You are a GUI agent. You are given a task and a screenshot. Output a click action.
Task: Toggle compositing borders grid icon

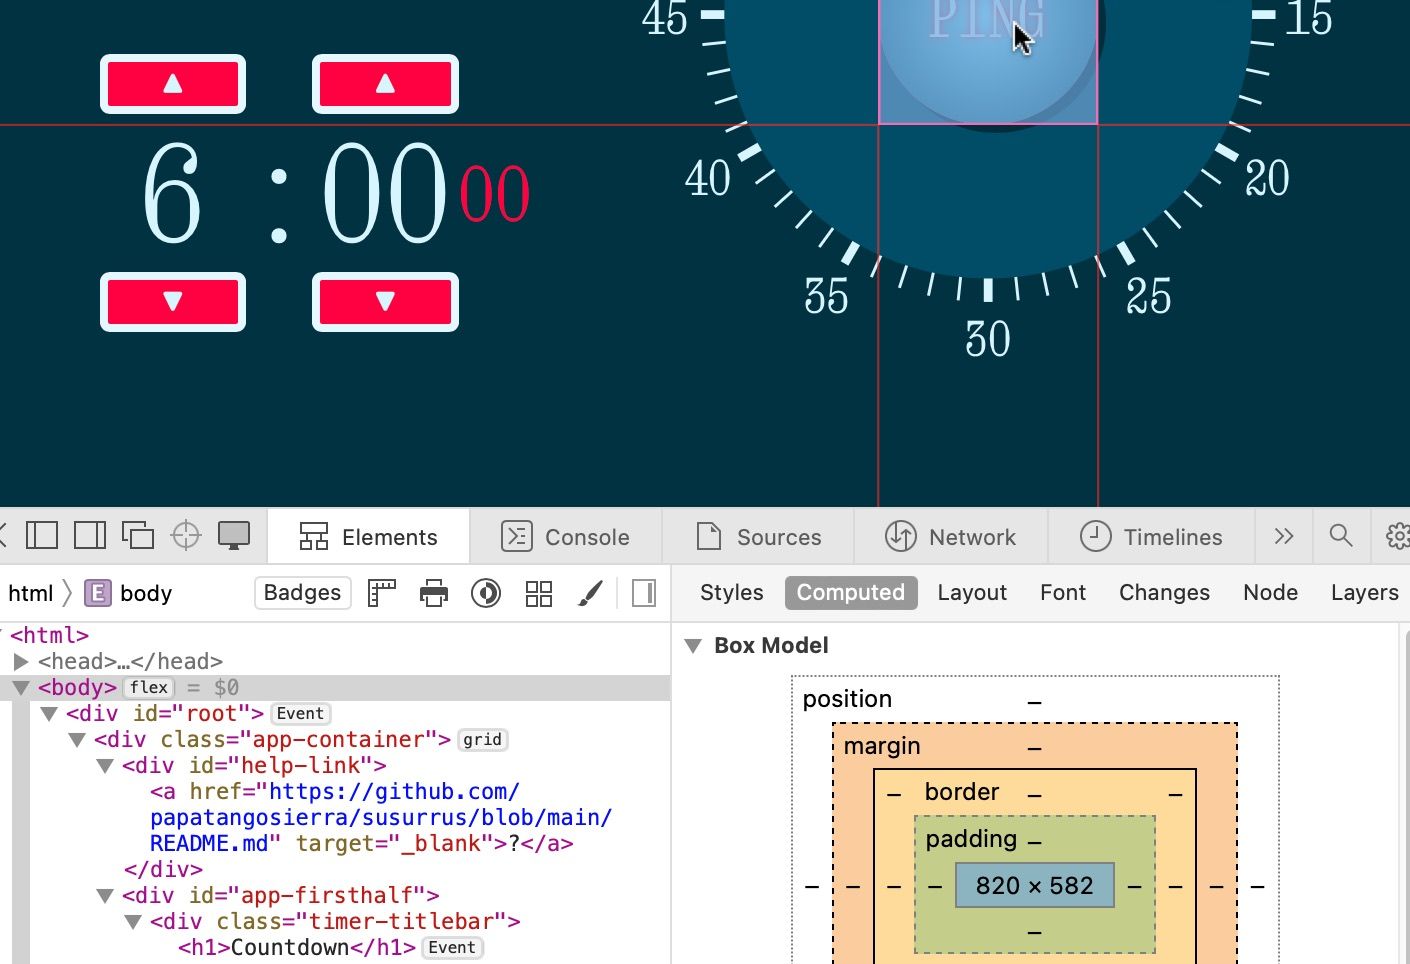[539, 593]
